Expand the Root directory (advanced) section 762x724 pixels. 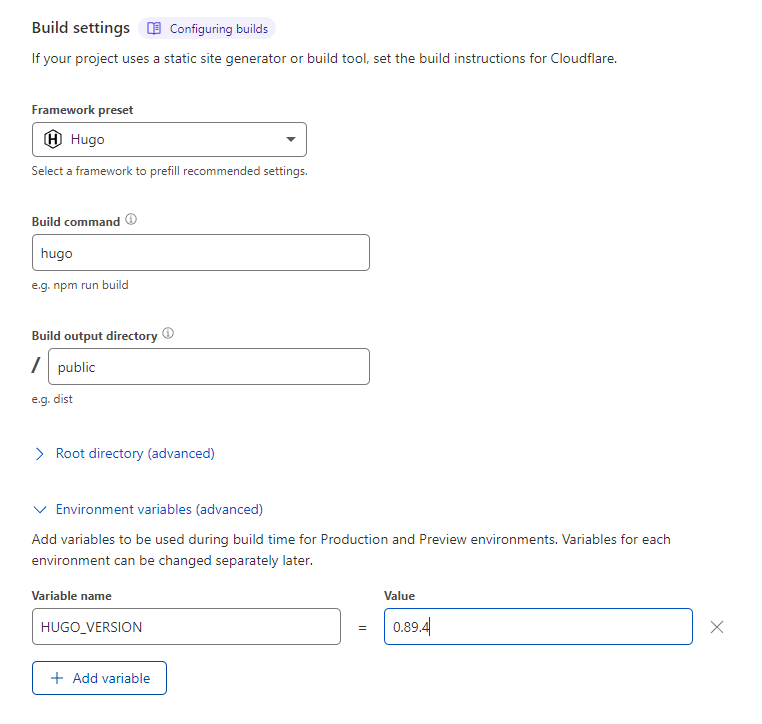[x=135, y=453]
